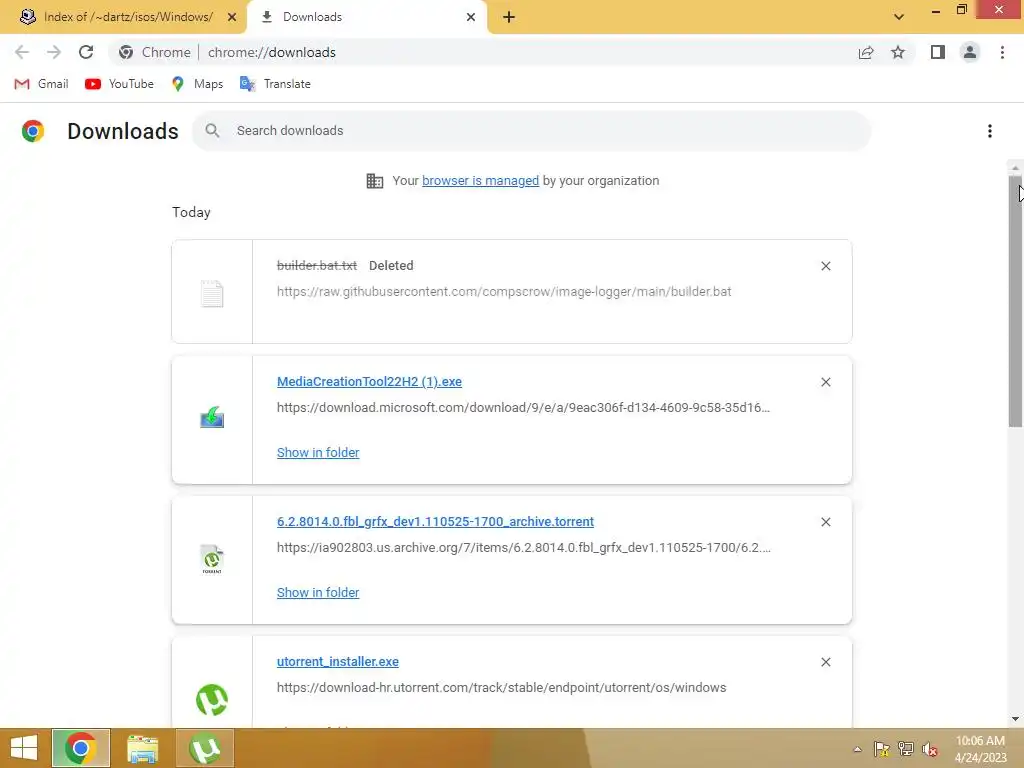Image resolution: width=1024 pixels, height=768 pixels.
Task: Click the search magnifier icon
Action: [x=212, y=131]
